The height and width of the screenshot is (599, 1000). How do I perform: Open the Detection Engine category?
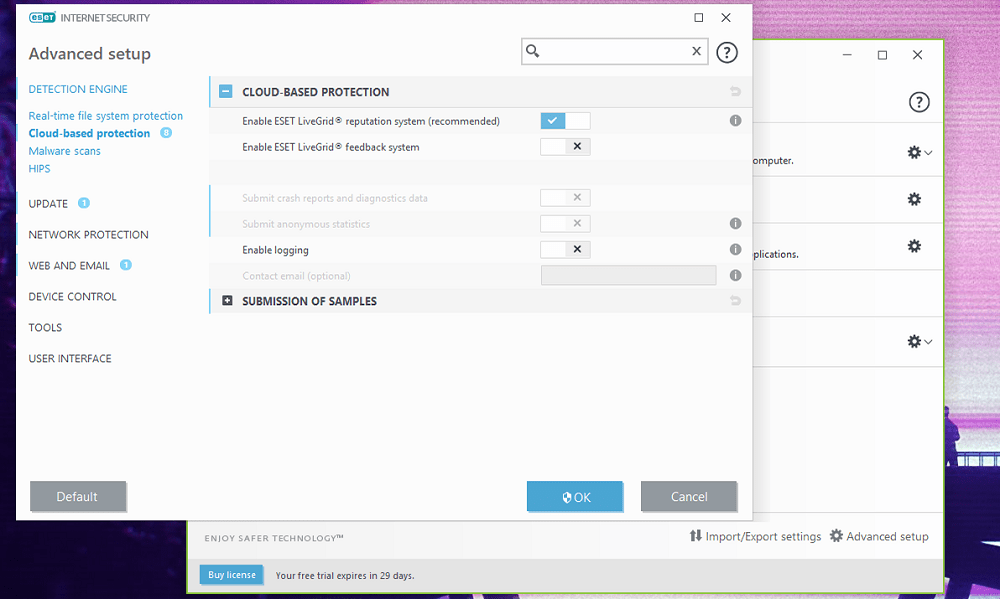tap(78, 89)
